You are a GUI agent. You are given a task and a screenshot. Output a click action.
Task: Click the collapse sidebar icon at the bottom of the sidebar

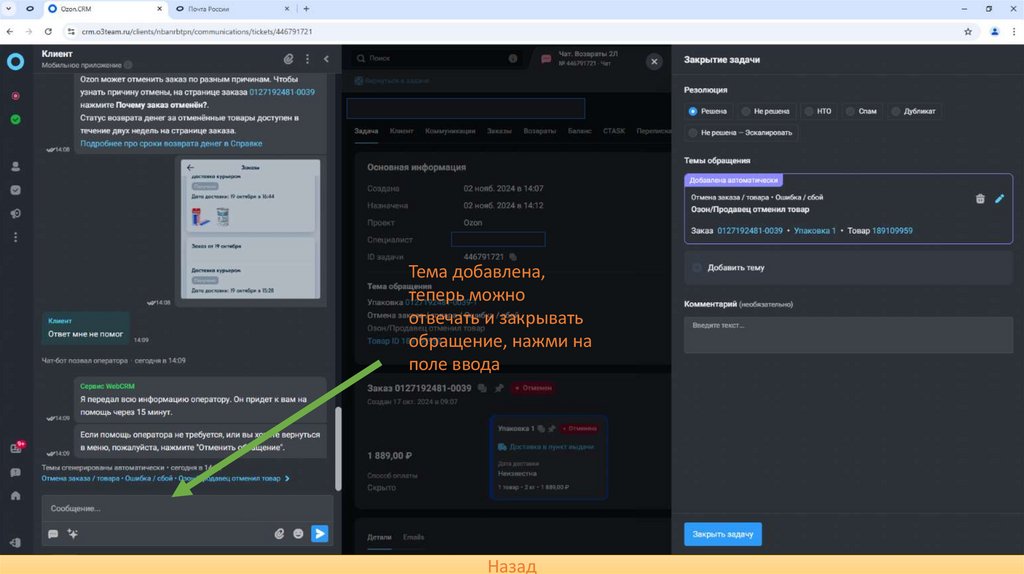click(16, 543)
